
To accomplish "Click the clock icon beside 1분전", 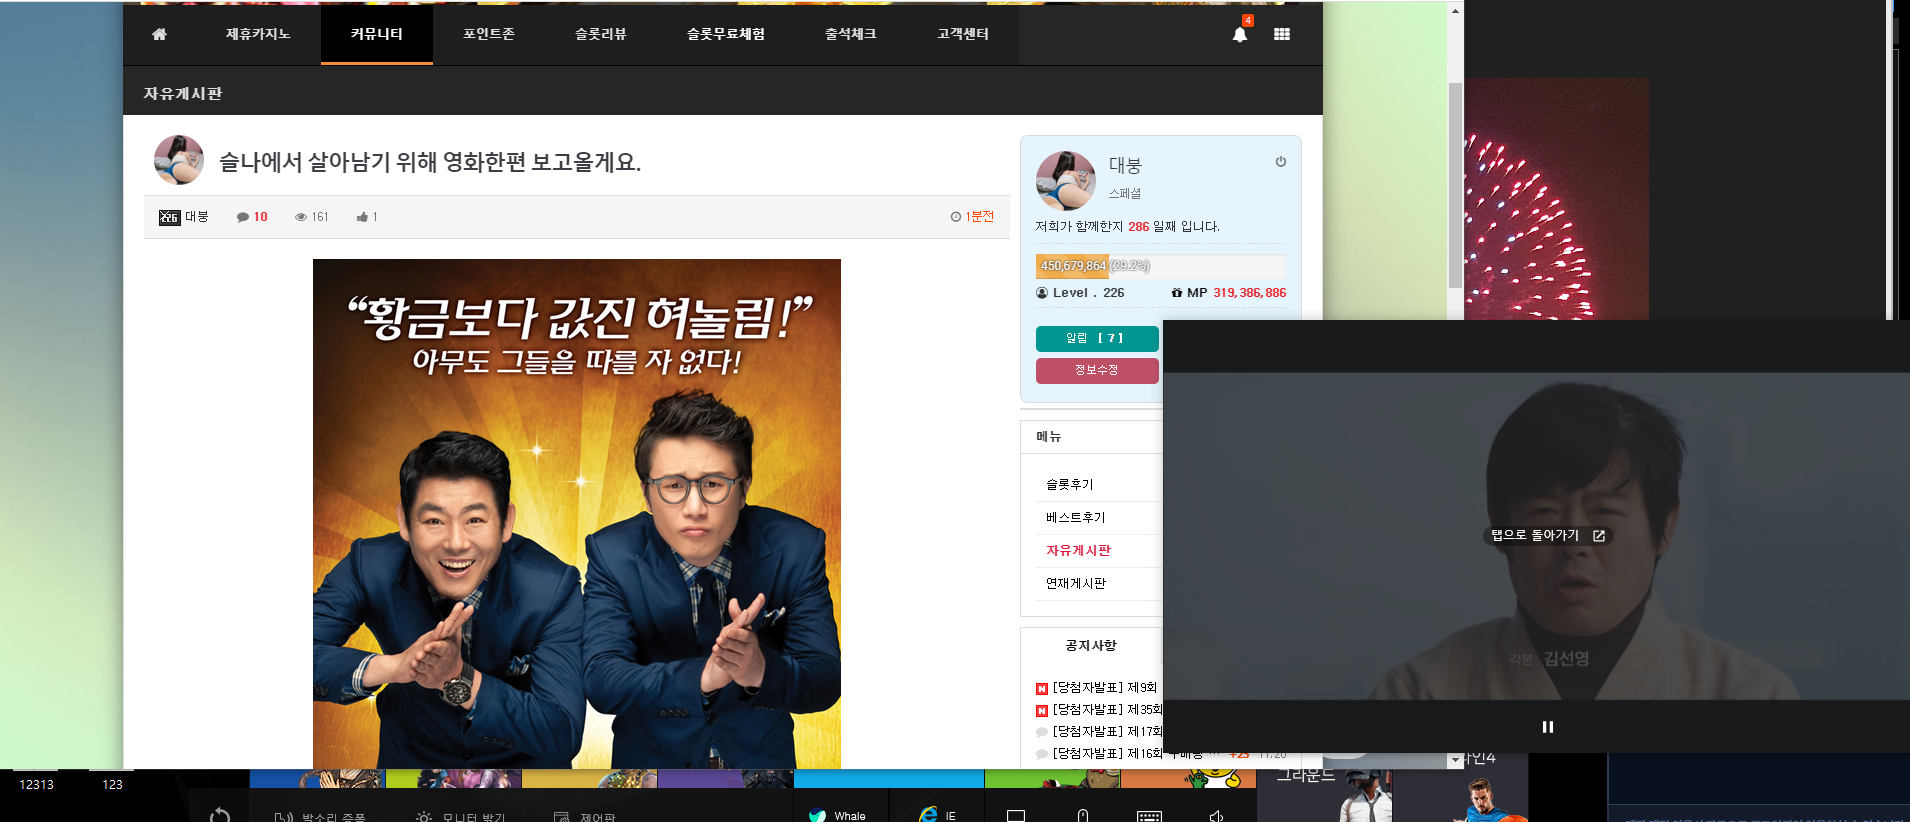I will pyautogui.click(x=956, y=217).
